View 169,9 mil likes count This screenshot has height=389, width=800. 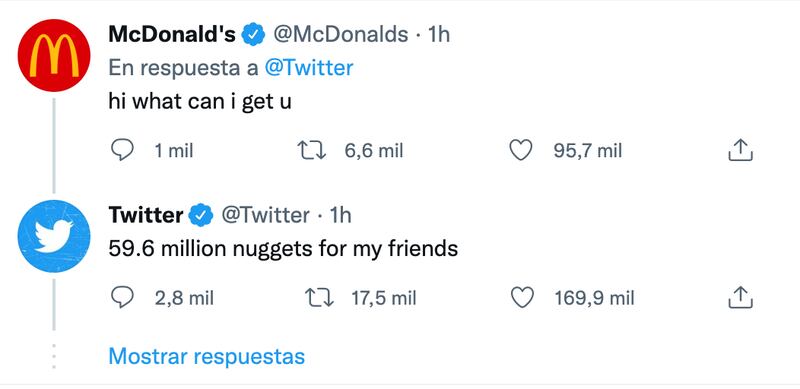coord(594,298)
